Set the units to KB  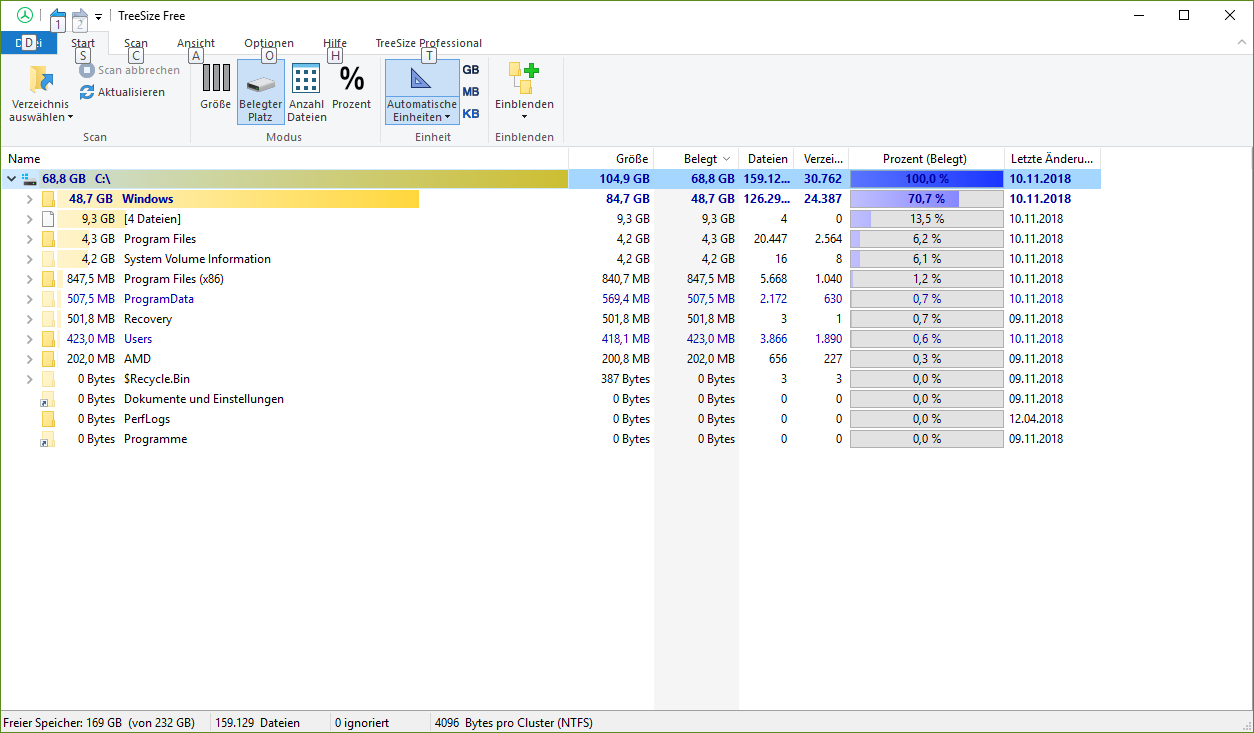click(x=471, y=114)
